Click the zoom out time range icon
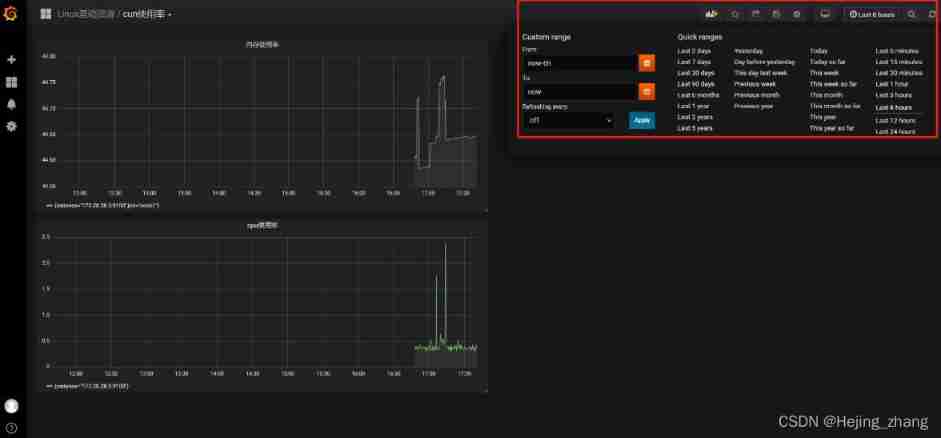This screenshot has width=941, height=438. (x=910, y=14)
